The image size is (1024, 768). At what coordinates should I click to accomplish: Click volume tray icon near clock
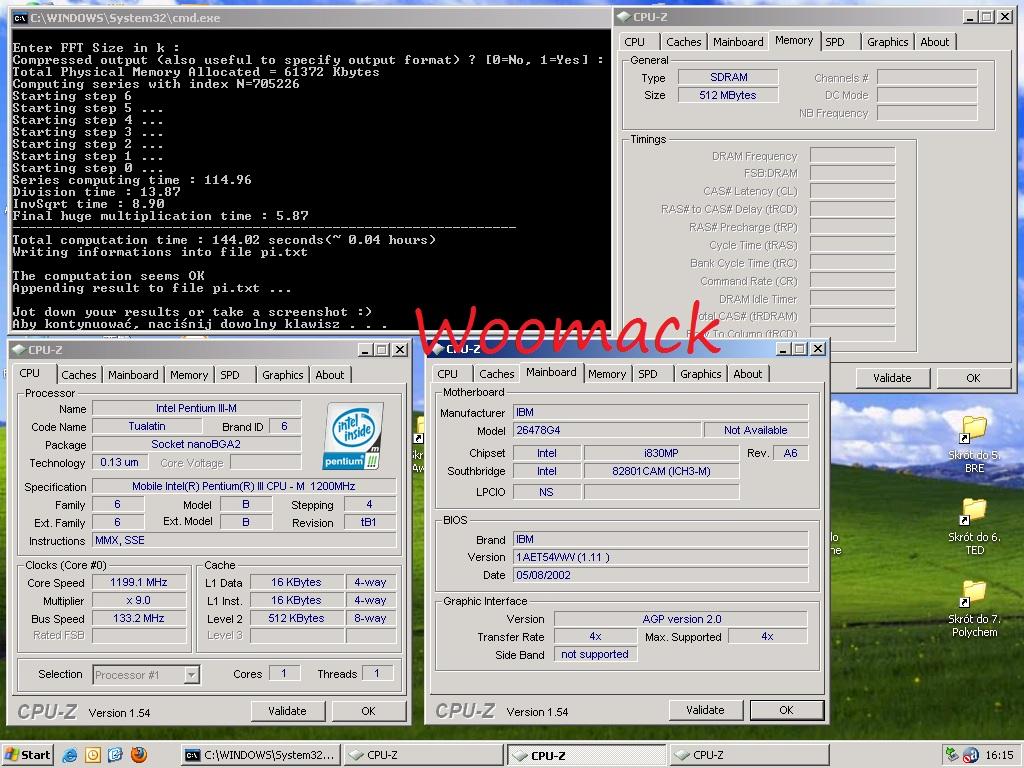point(970,755)
